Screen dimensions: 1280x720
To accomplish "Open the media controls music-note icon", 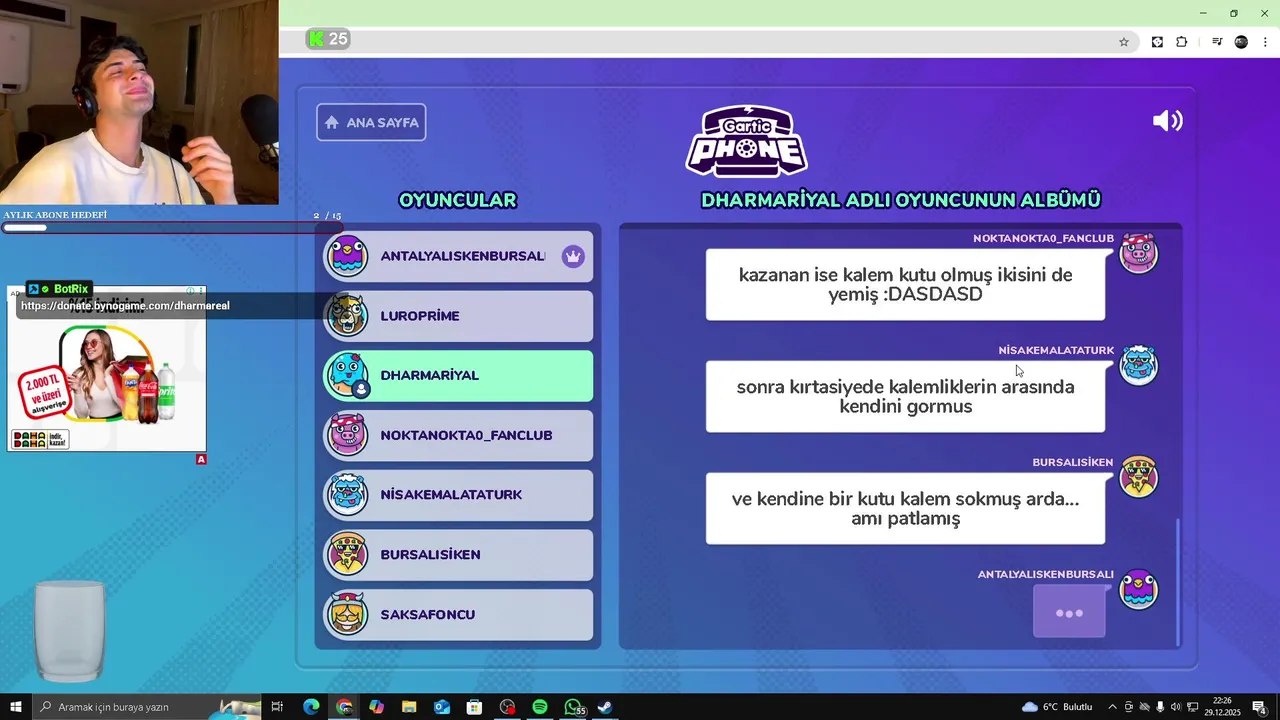I will 1217,42.
